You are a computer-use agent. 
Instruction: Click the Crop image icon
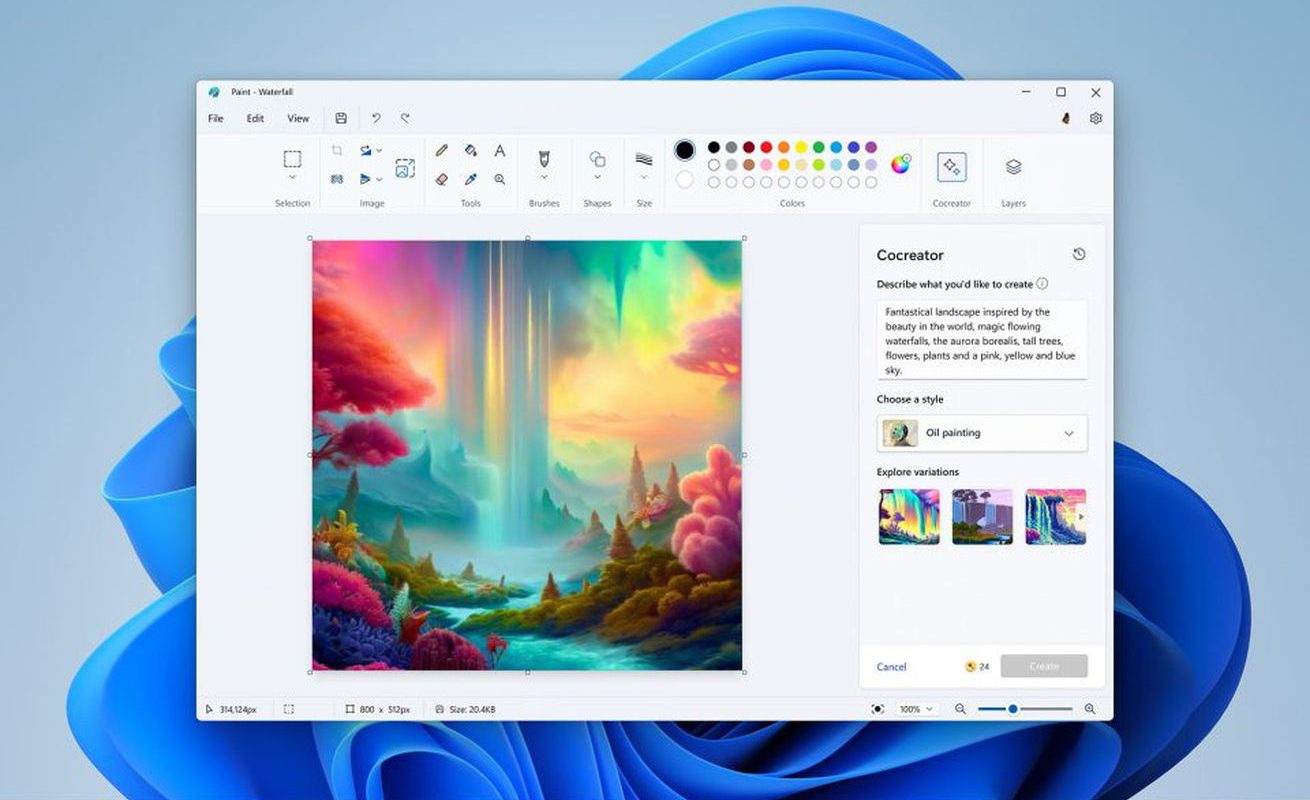[x=337, y=150]
